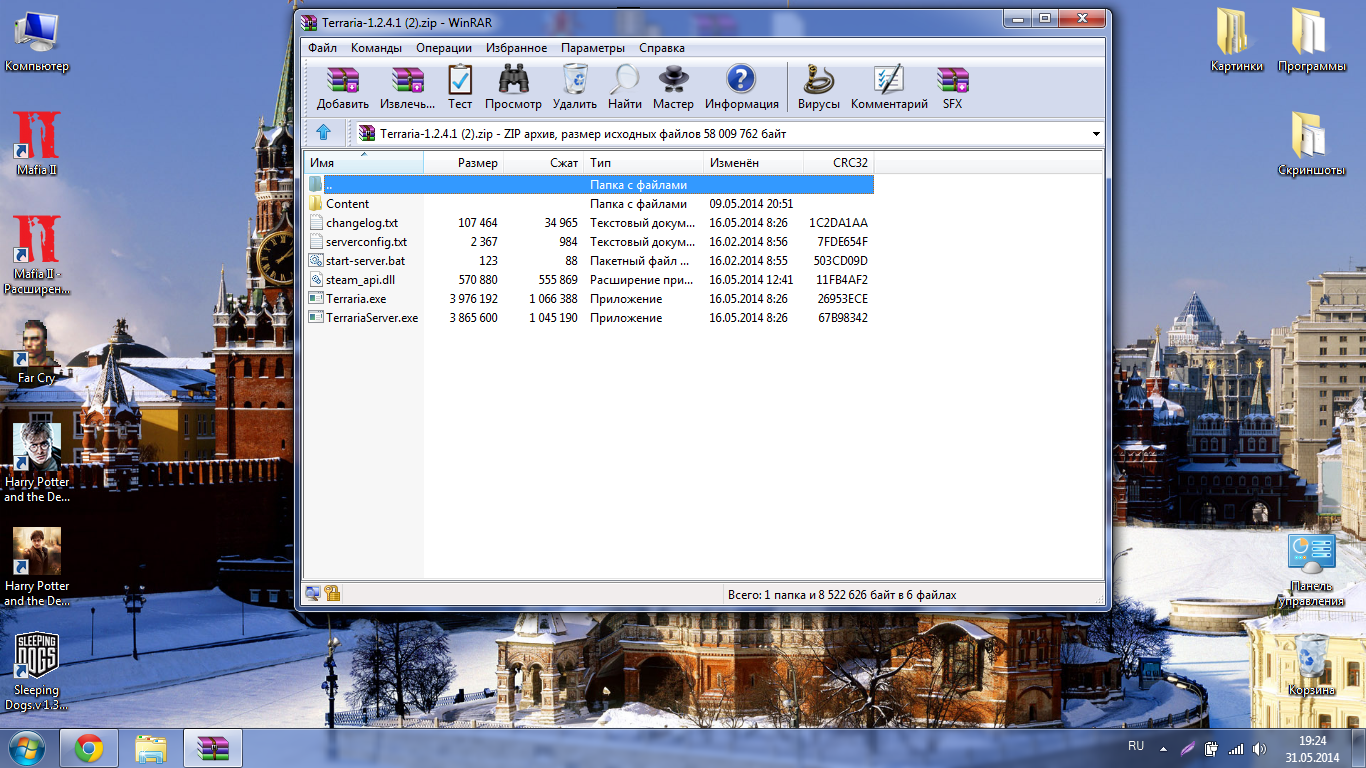Run the Тест archive check
The width and height of the screenshot is (1366, 768).
pyautogui.click(x=460, y=87)
